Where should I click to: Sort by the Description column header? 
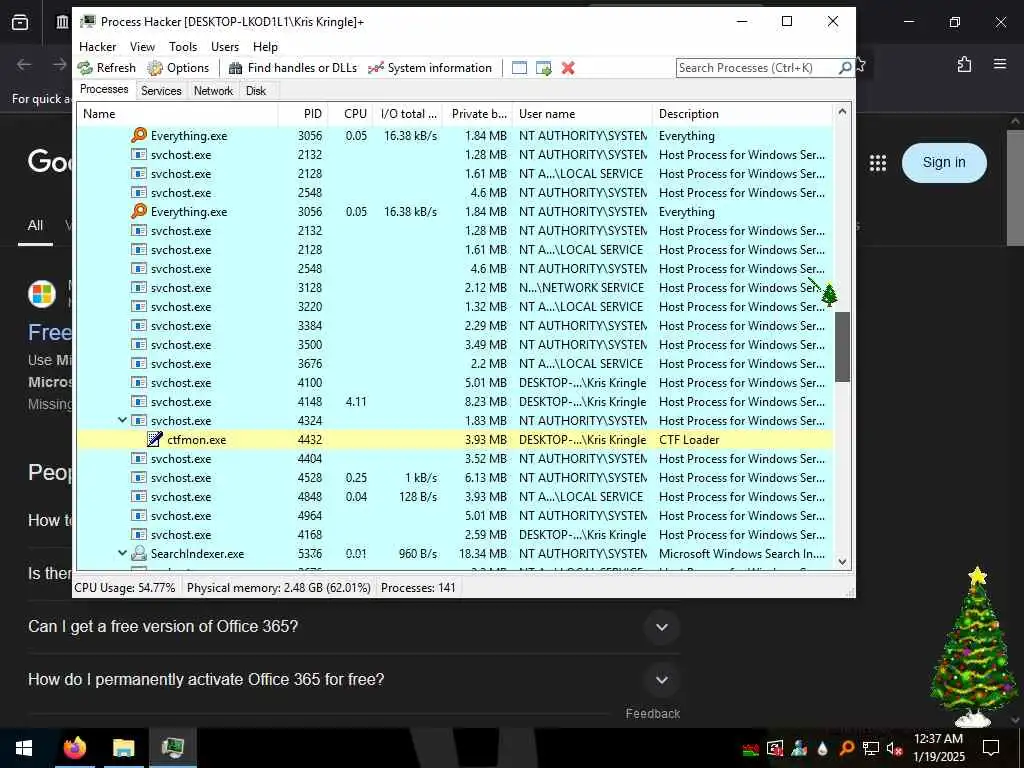click(x=743, y=114)
